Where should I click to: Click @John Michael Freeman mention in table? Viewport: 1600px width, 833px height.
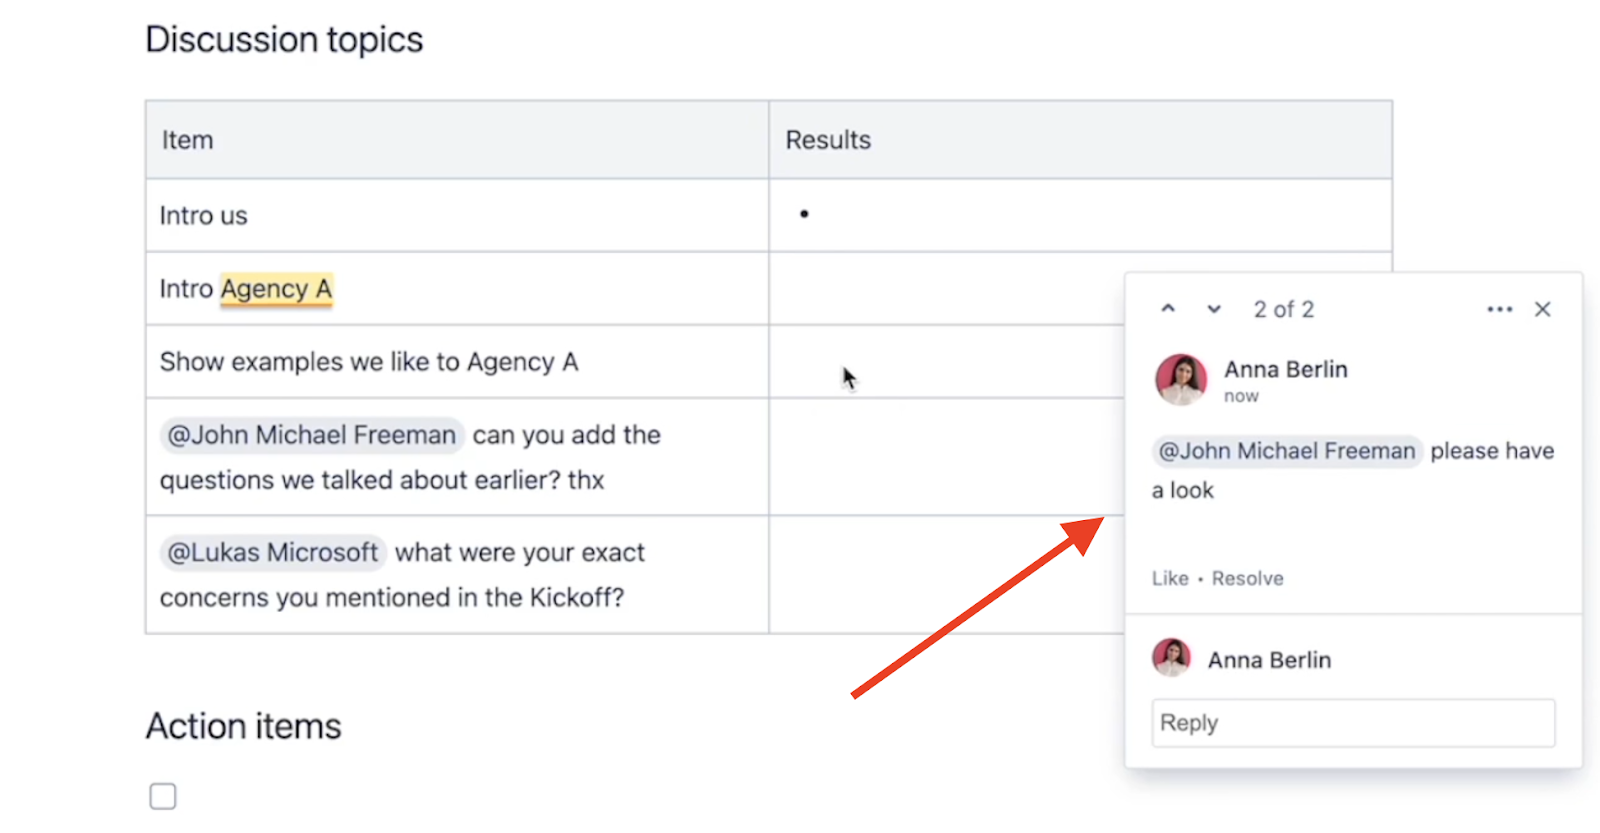[311, 435]
